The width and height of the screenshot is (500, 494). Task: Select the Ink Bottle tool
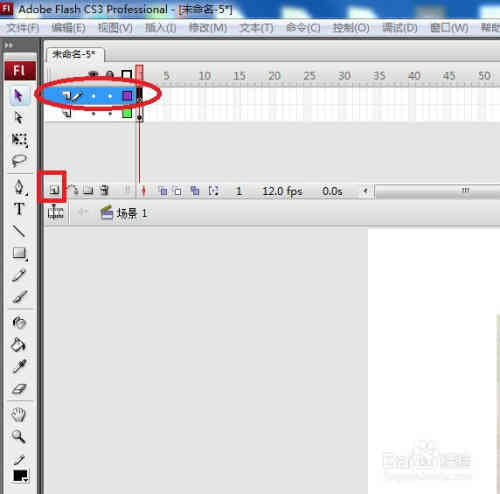[x=19, y=322]
